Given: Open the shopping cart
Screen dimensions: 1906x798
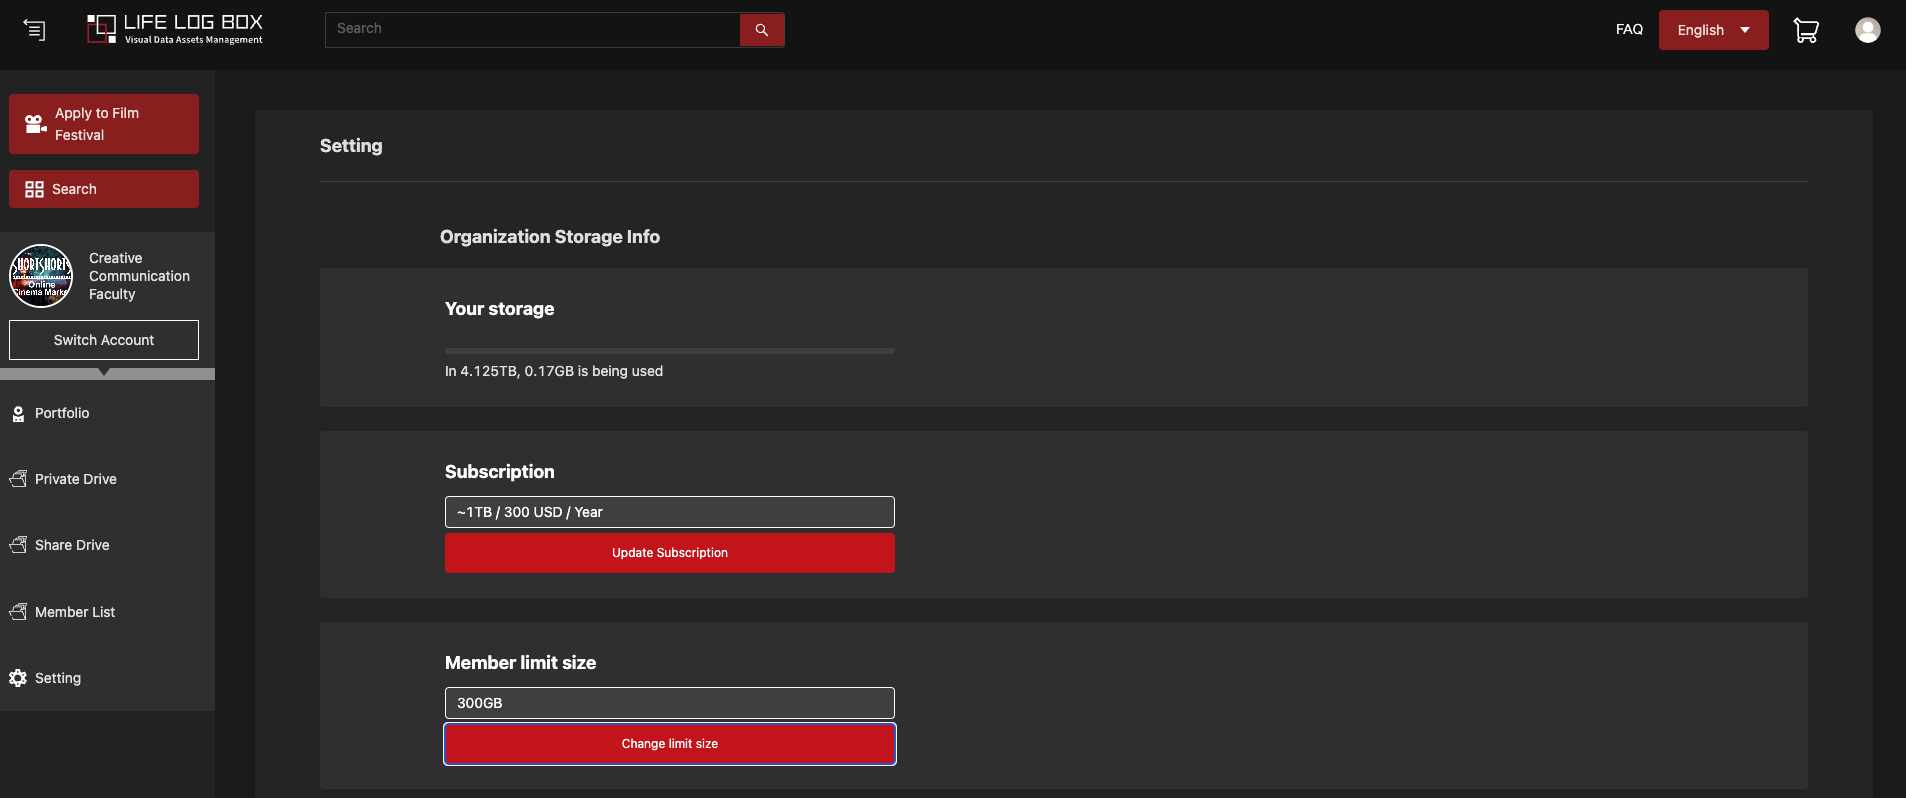Looking at the screenshot, I should [x=1805, y=30].
